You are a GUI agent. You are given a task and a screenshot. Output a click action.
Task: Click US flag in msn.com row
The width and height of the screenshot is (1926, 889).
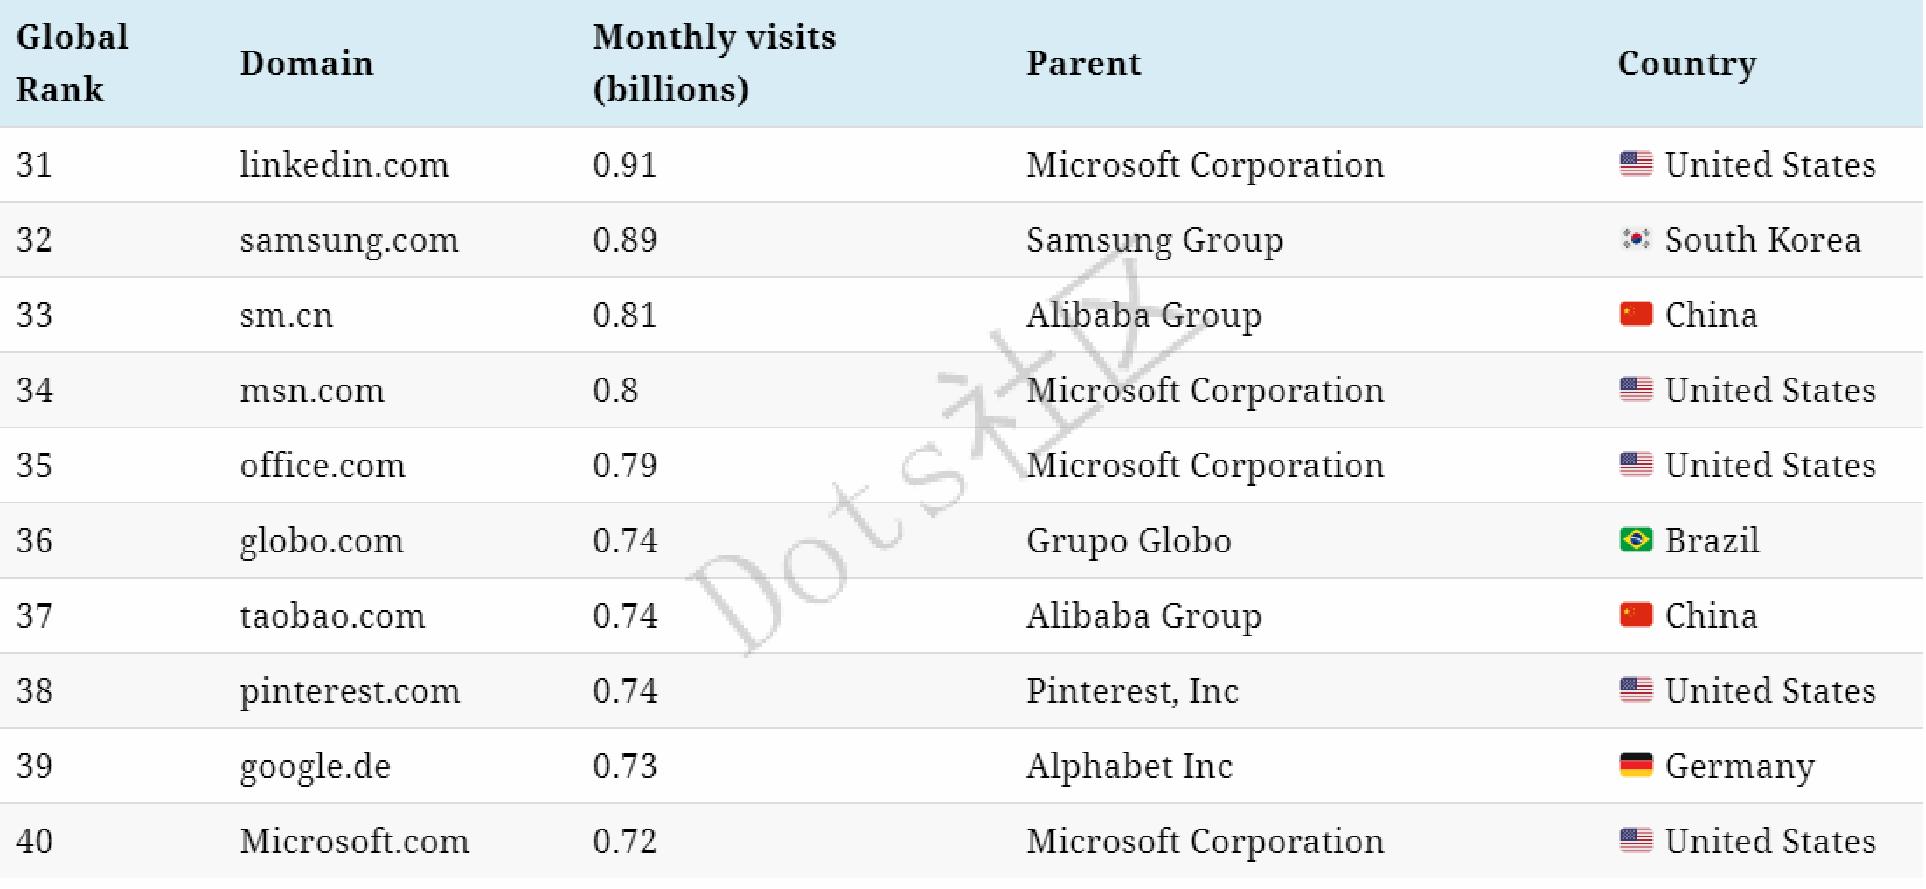point(1635,390)
